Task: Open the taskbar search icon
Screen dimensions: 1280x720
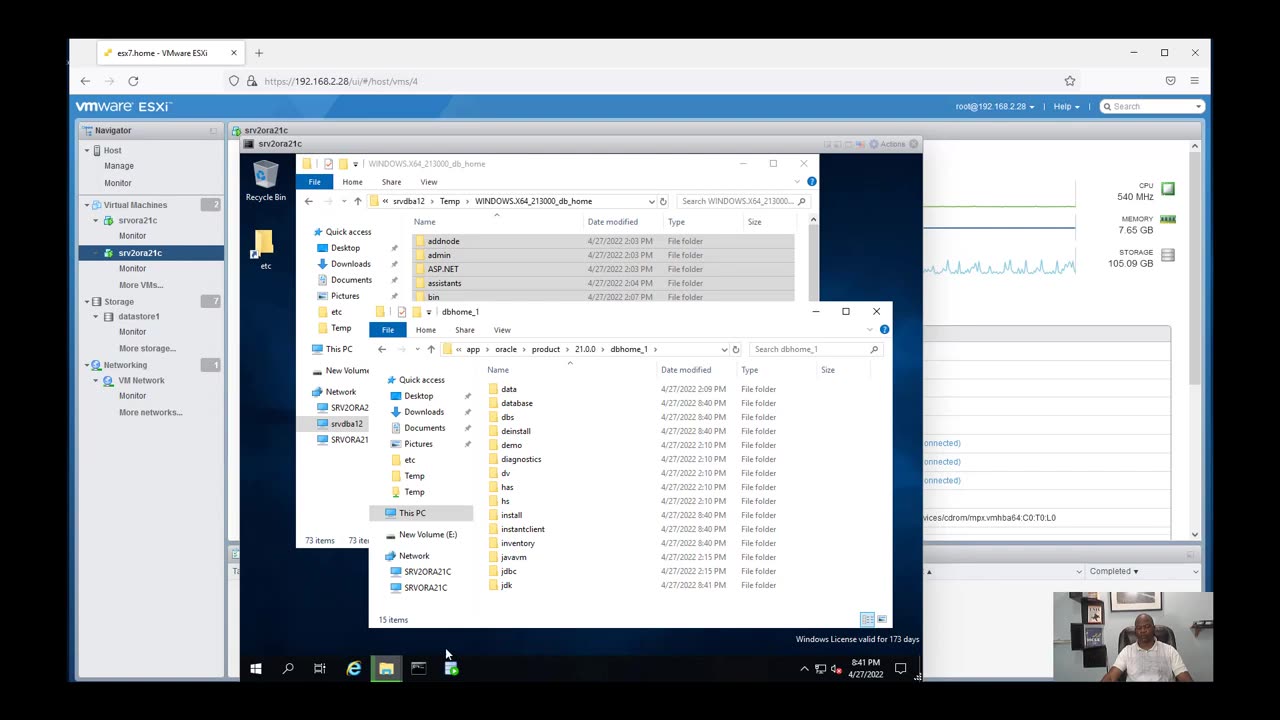Action: [288, 668]
